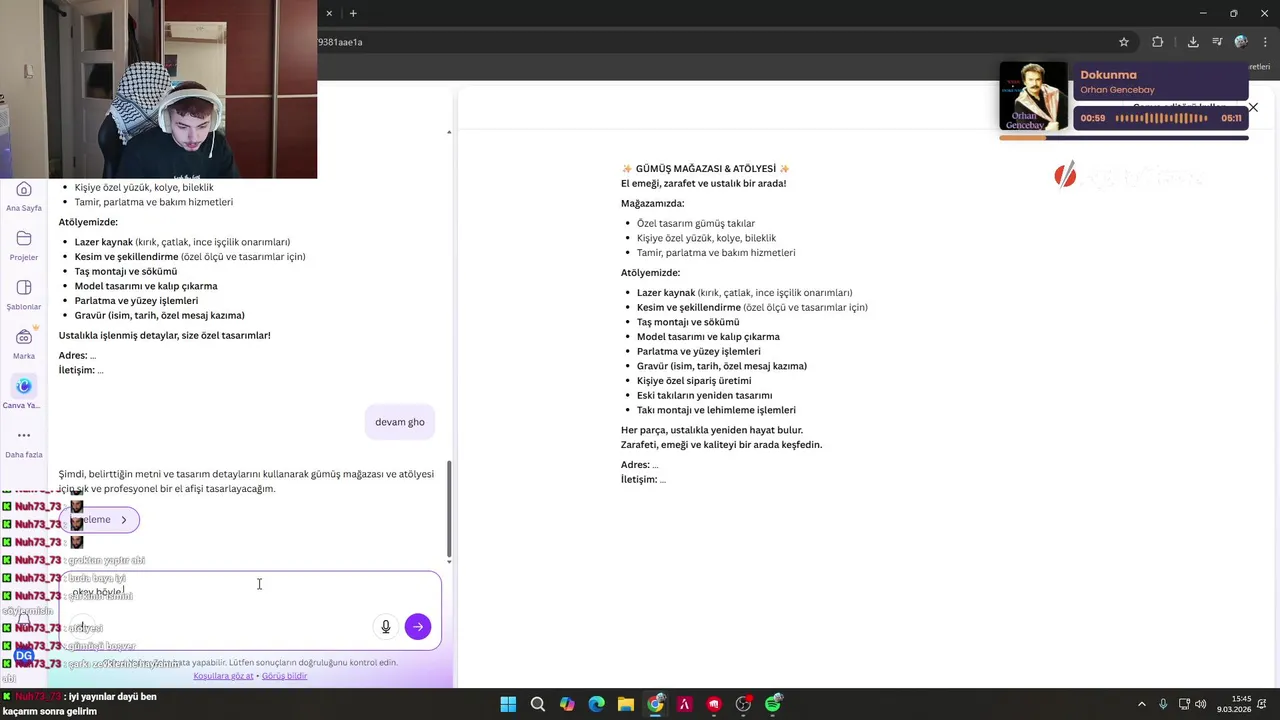Select the 'devam gho' message bubble
This screenshot has width=1280, height=720.
[x=400, y=422]
